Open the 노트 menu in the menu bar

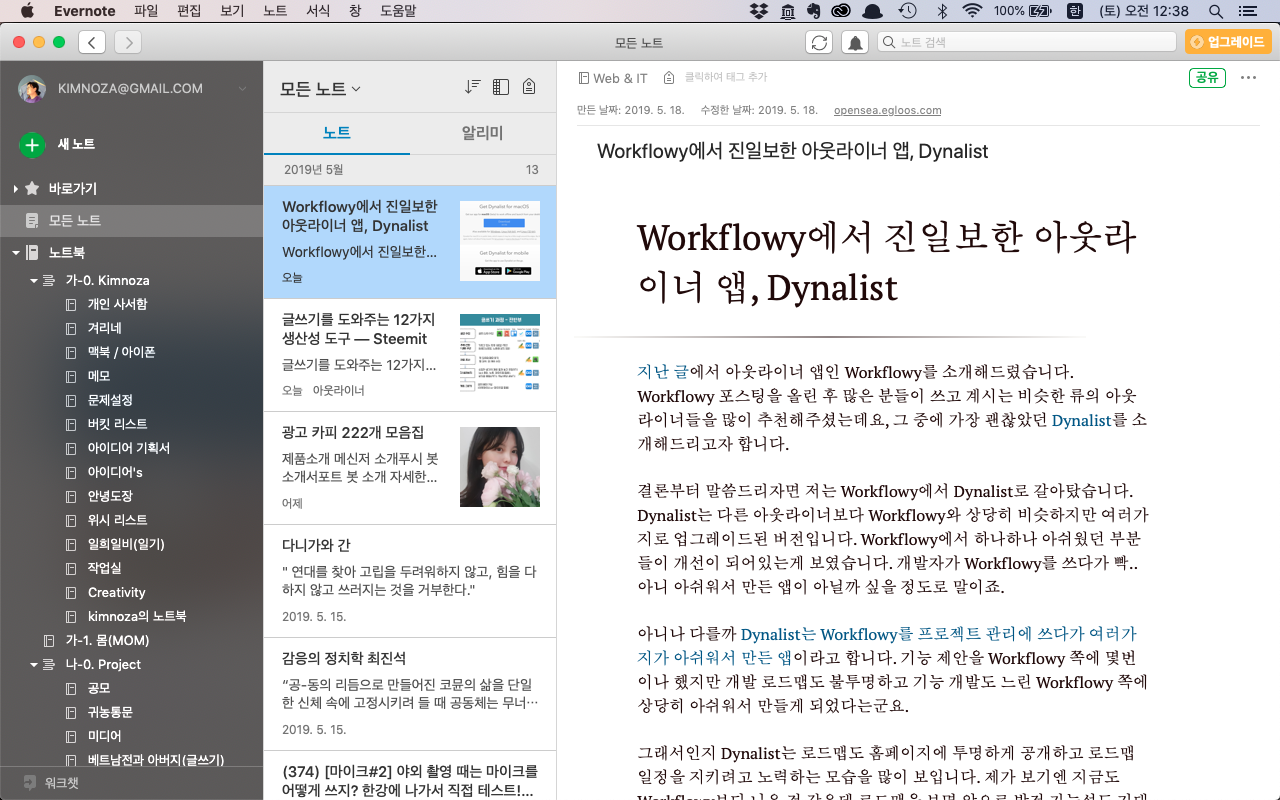pyautogui.click(x=275, y=11)
